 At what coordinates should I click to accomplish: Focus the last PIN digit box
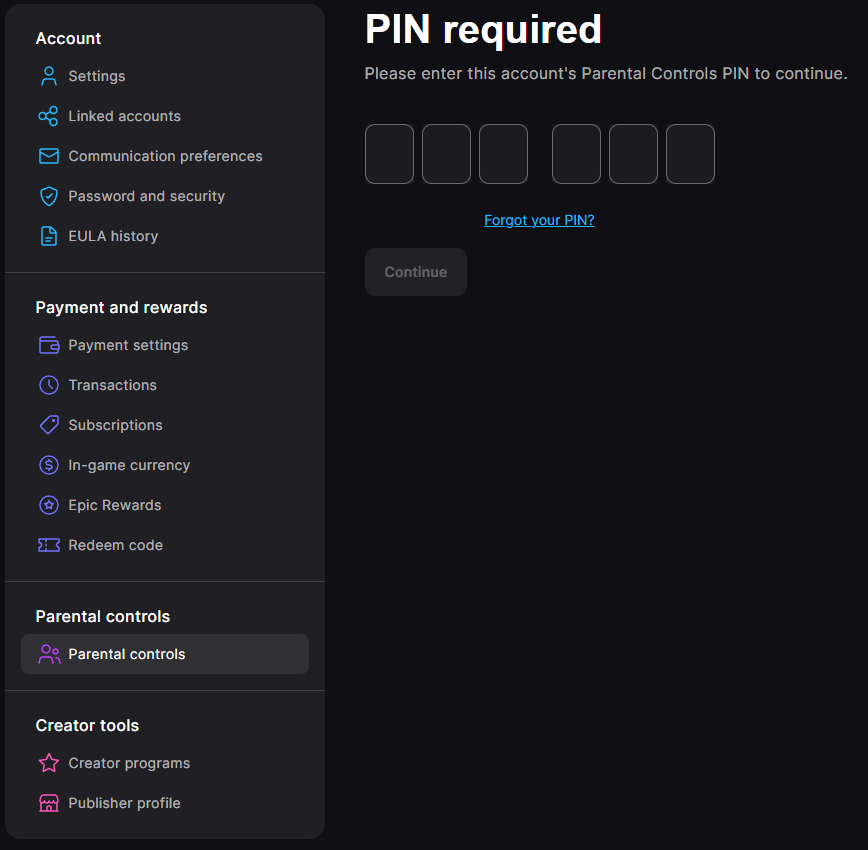click(690, 154)
